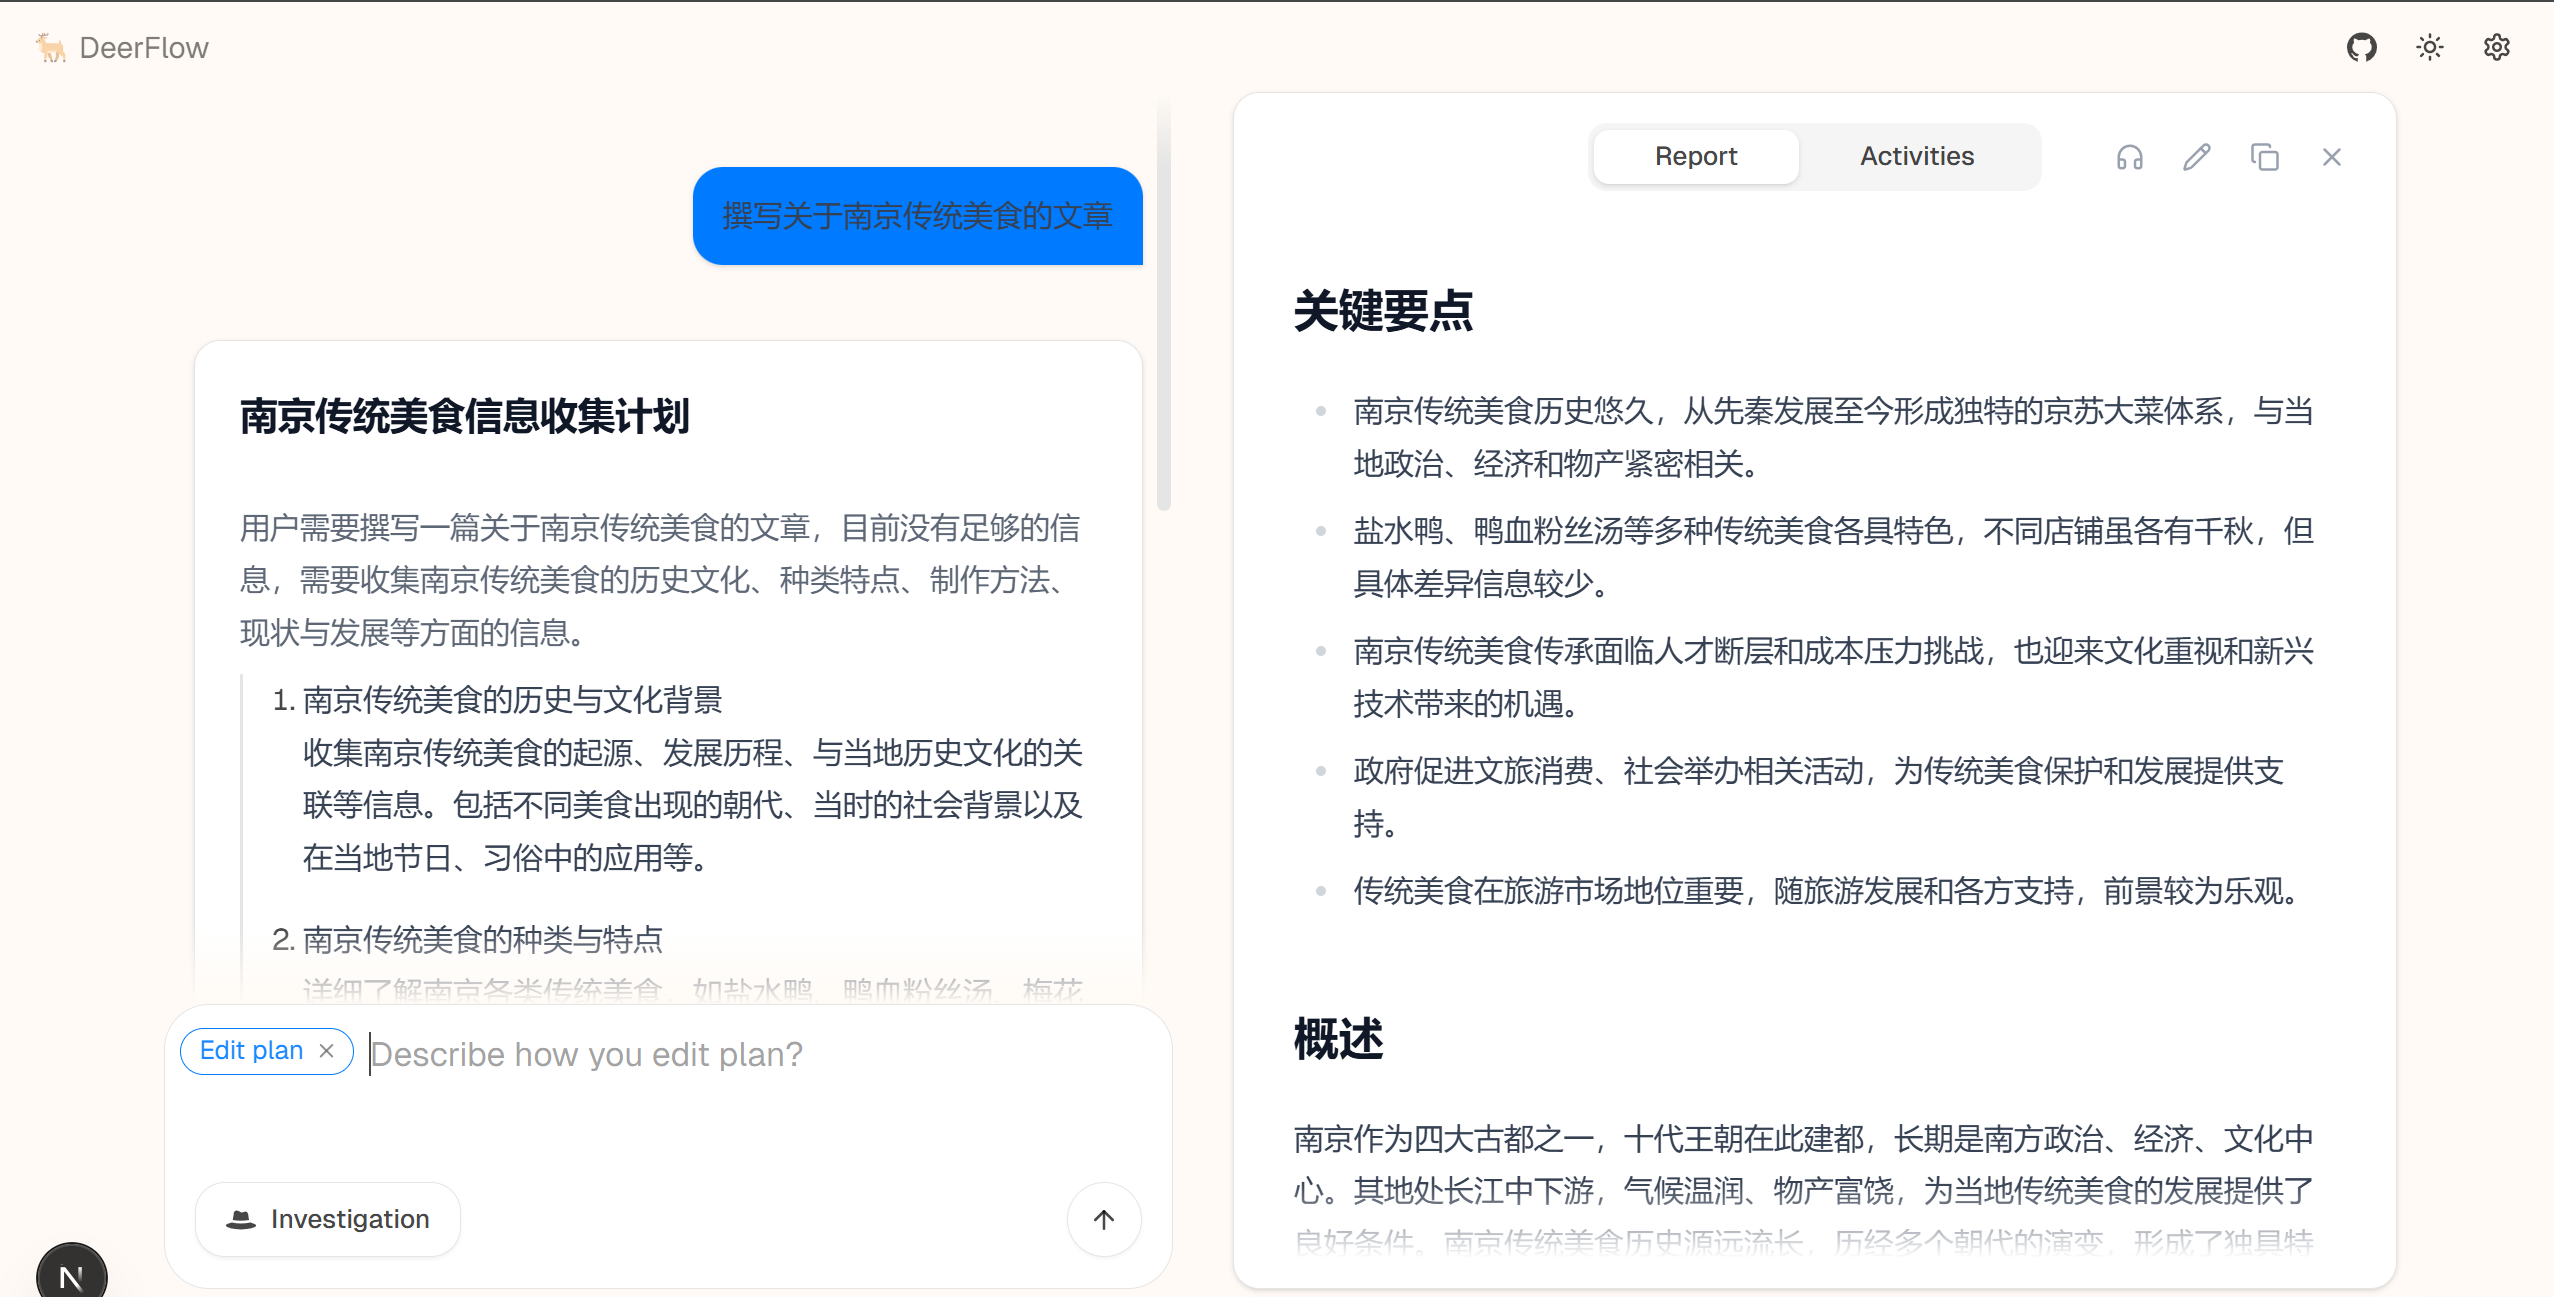The height and width of the screenshot is (1297, 2554).
Task: Click the pencil edit report icon
Action: coord(2196,157)
